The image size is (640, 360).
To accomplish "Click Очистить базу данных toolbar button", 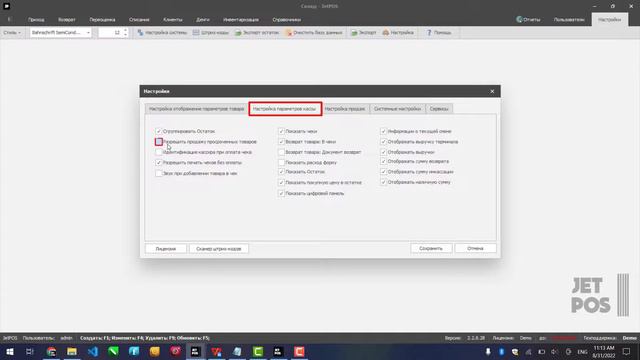I will (x=313, y=32).
